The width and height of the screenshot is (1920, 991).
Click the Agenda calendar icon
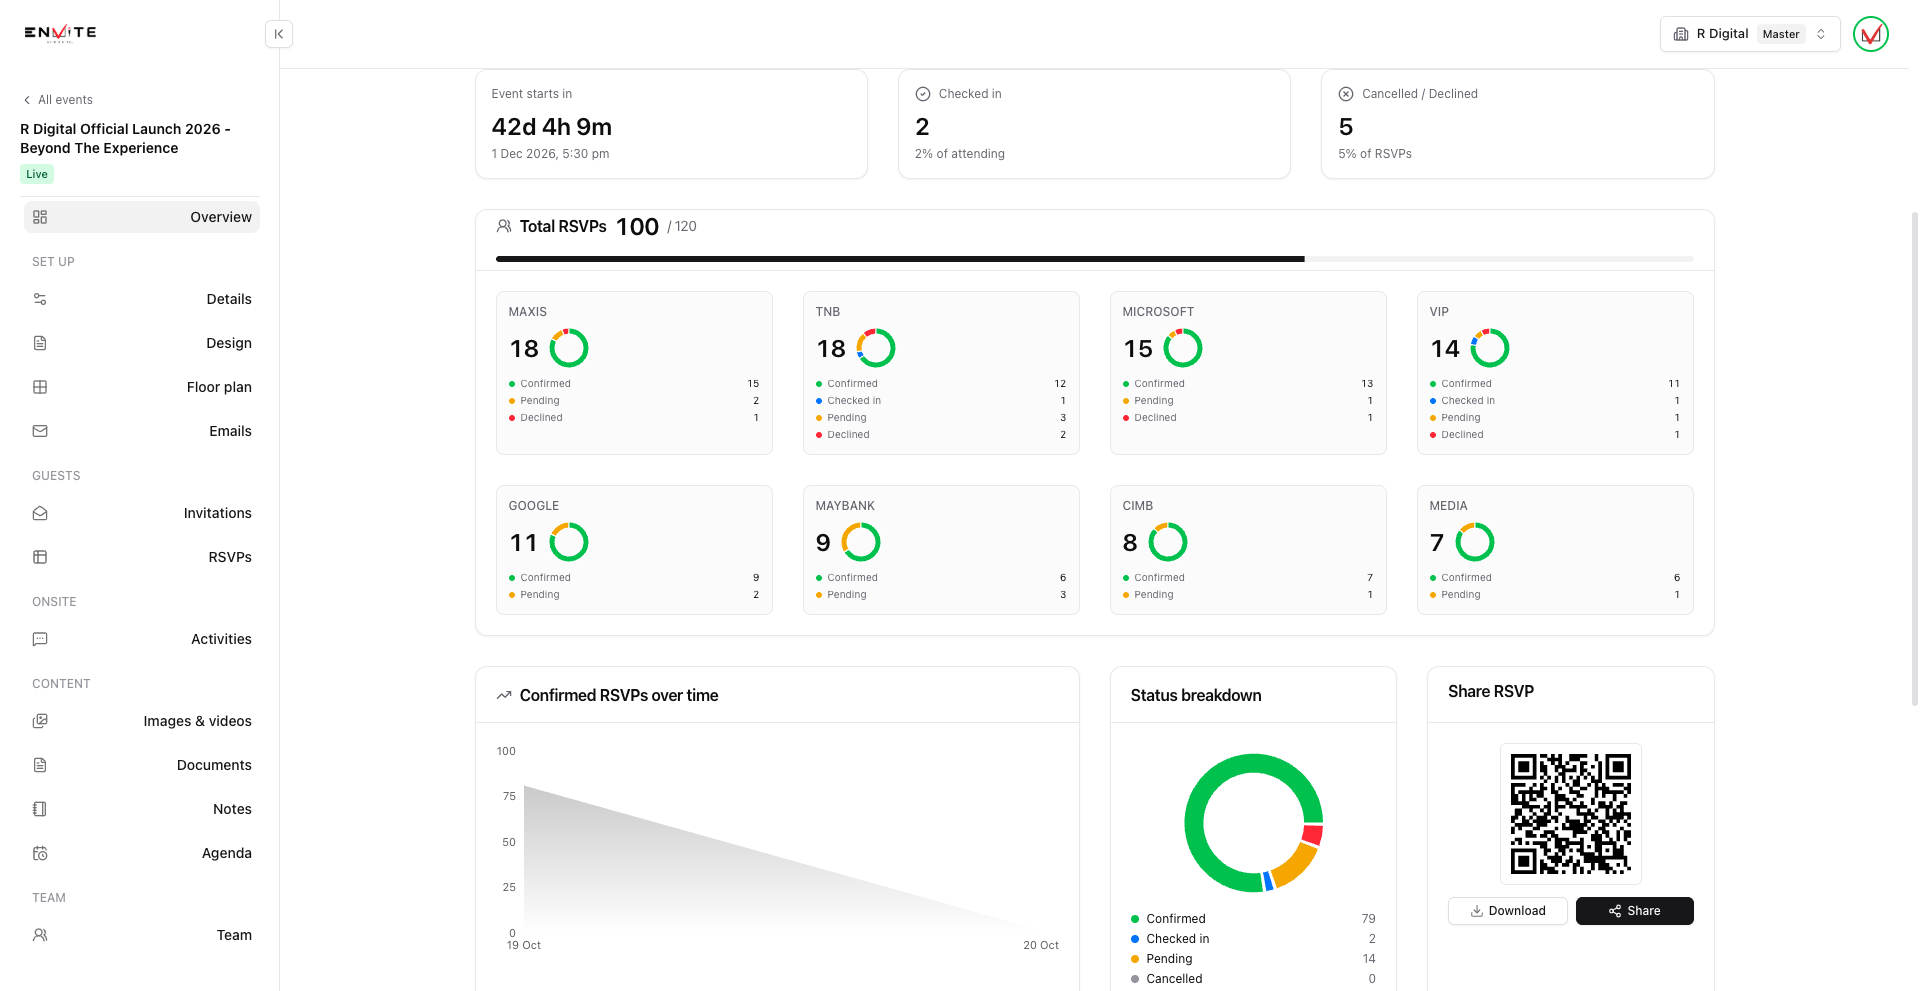coord(40,853)
